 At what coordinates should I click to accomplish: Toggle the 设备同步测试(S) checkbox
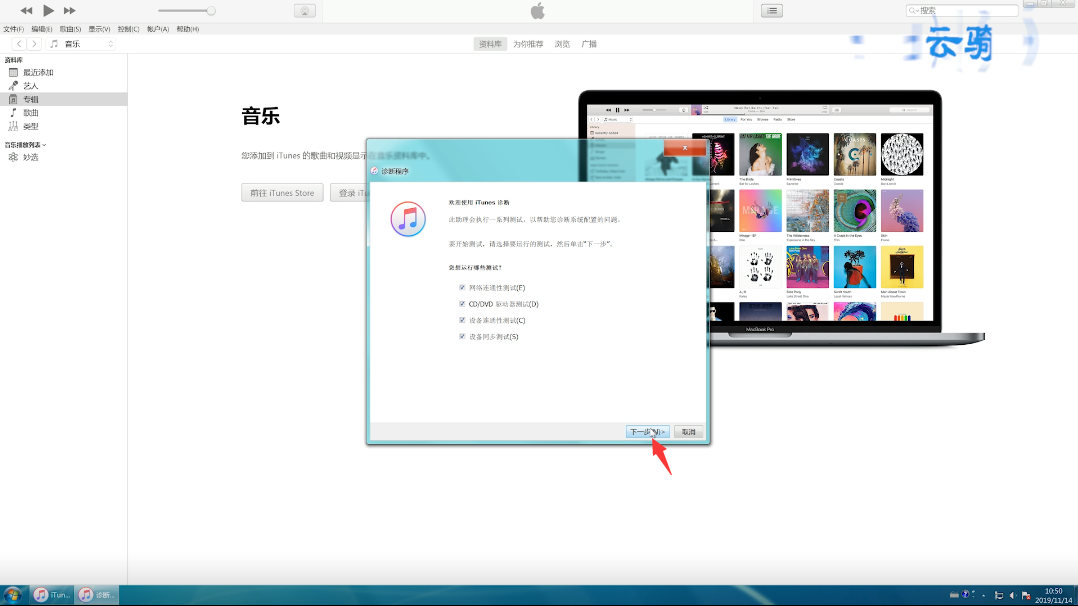[462, 336]
